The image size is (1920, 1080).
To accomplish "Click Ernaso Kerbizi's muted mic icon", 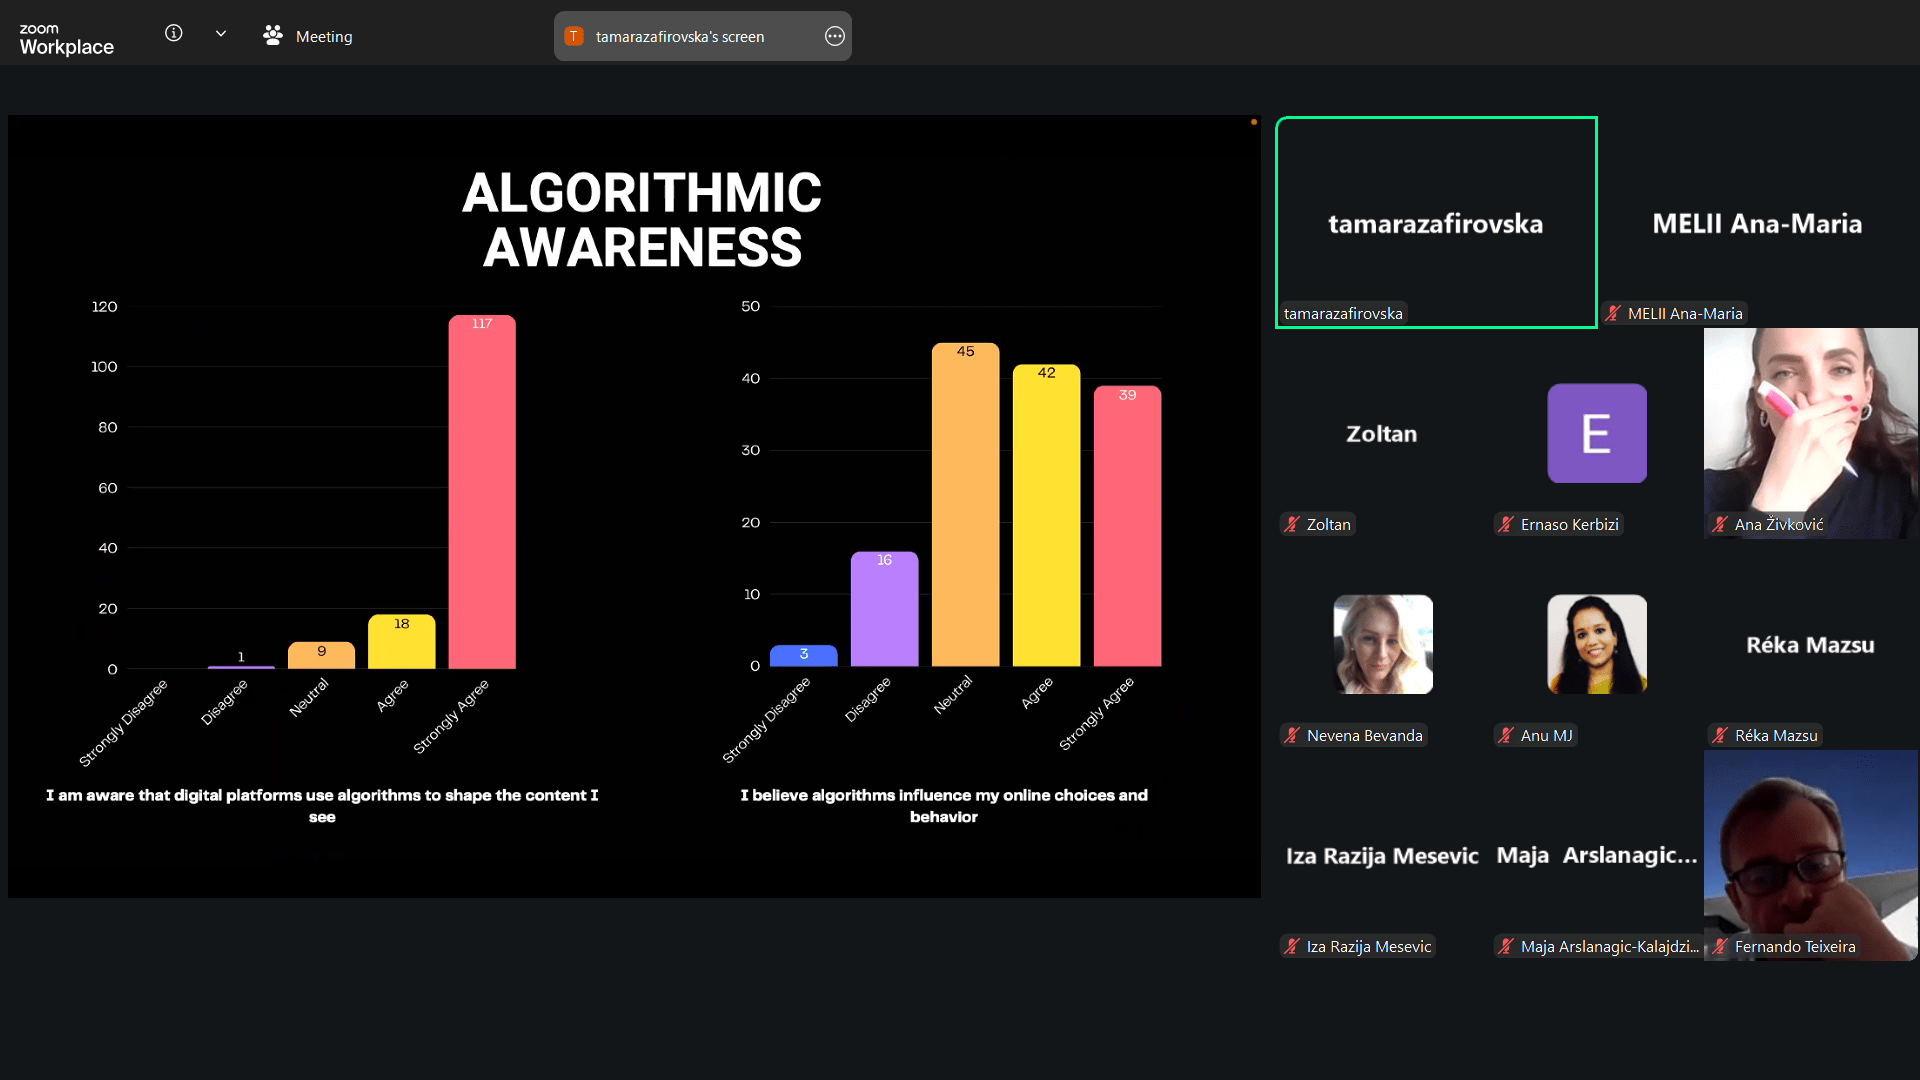I will (1506, 524).
